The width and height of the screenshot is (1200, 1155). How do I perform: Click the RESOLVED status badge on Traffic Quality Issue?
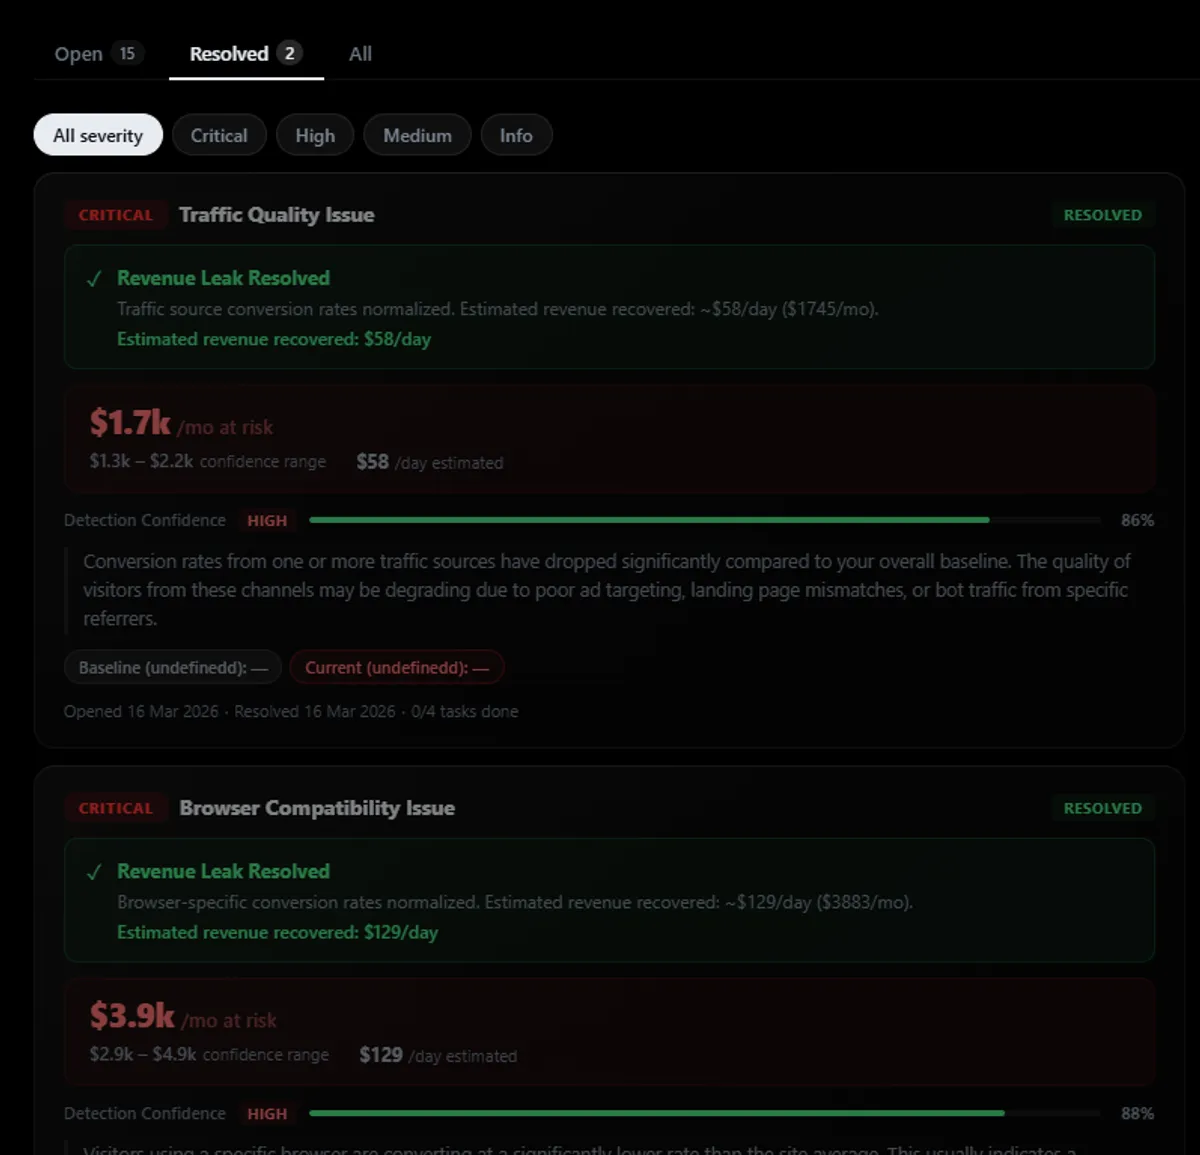click(x=1102, y=214)
